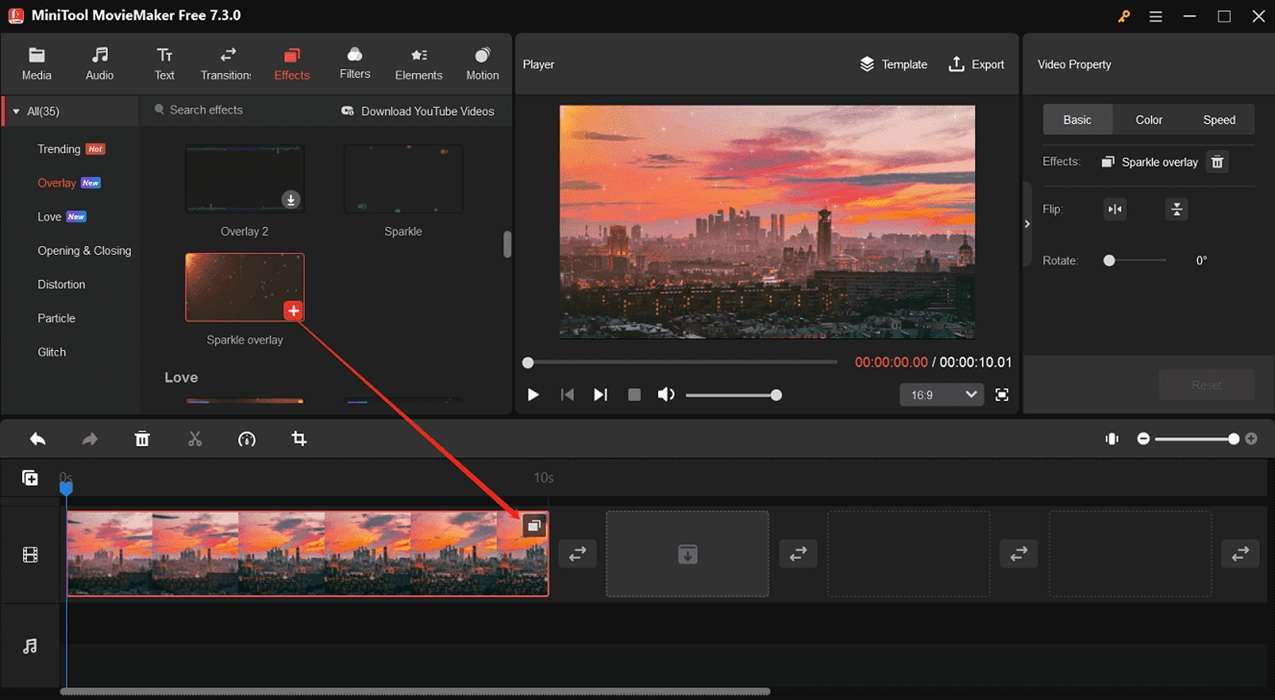Screen dimensions: 1275x700
Task: Add Sparkle overlay with plus icon
Action: 293,311
